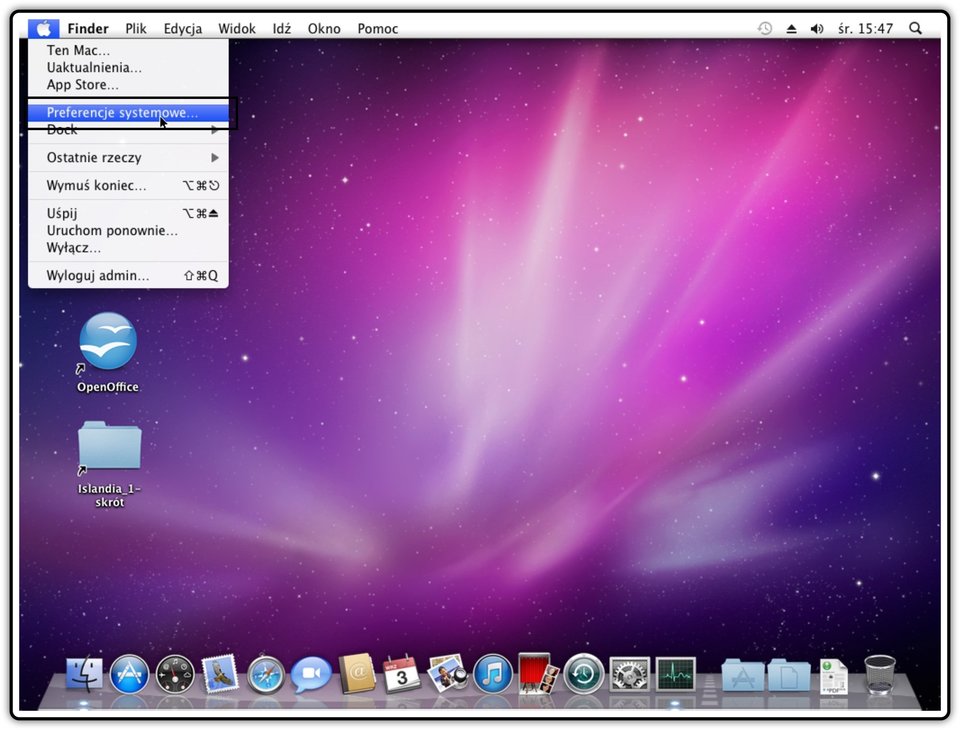The height and width of the screenshot is (730, 960).
Task: Expand the Dock submenu
Action: coord(129,130)
